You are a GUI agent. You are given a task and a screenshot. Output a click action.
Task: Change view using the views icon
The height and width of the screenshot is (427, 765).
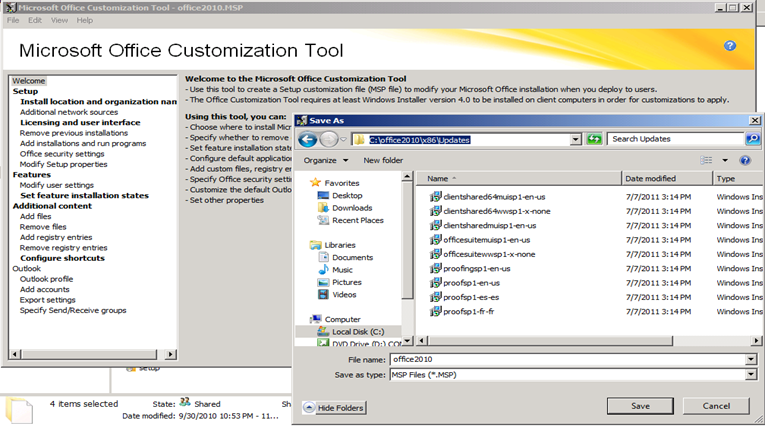pyautogui.click(x=706, y=161)
